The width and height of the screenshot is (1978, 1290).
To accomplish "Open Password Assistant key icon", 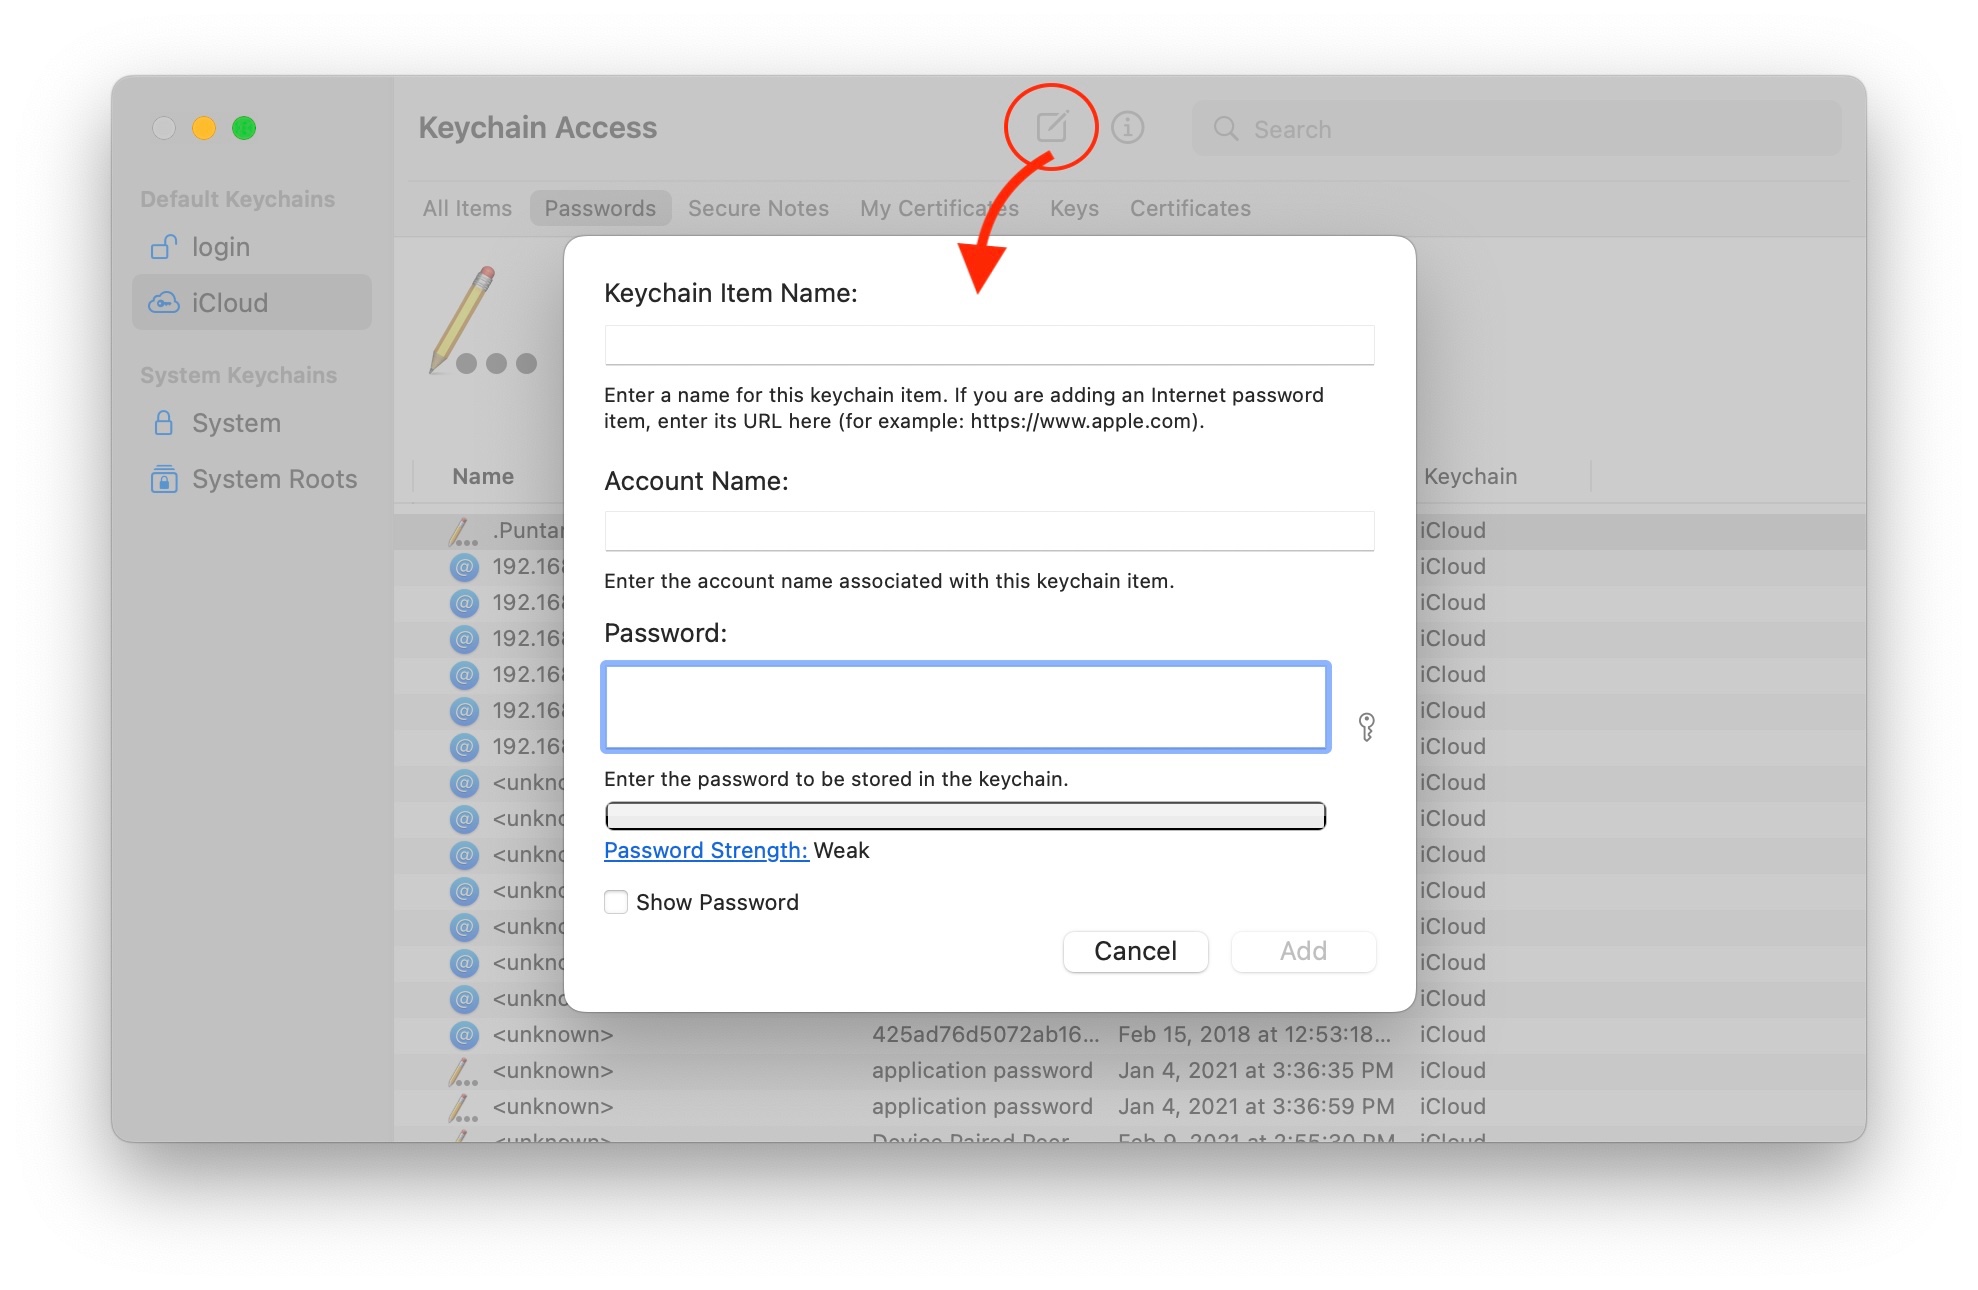I will click(x=1366, y=726).
